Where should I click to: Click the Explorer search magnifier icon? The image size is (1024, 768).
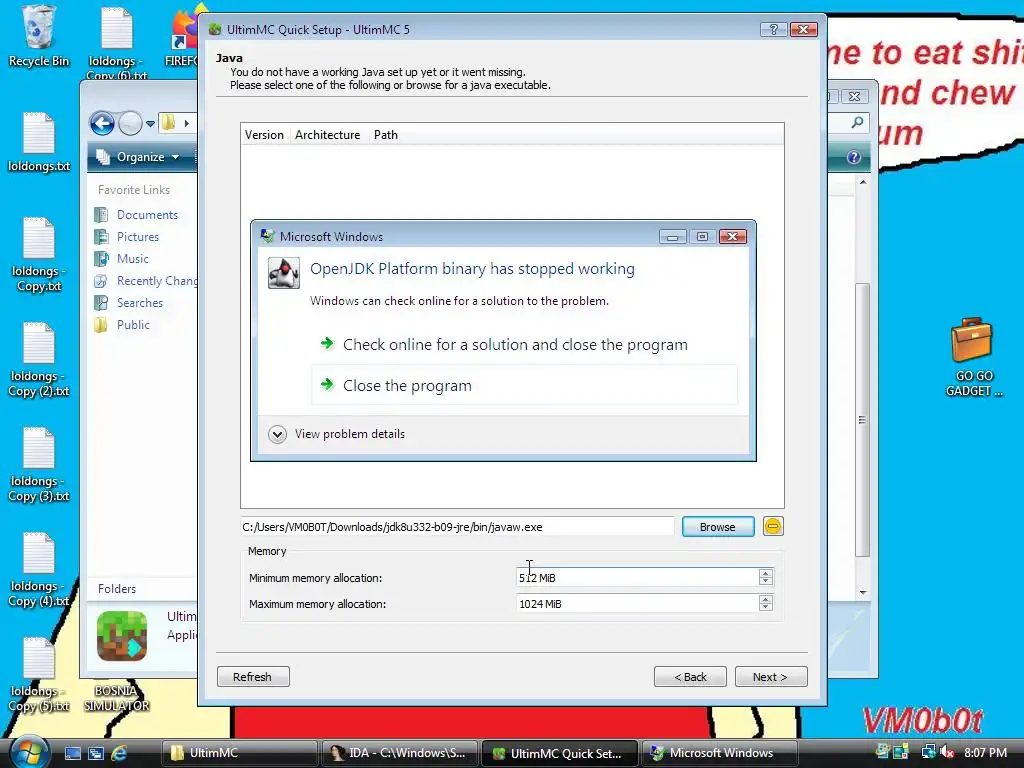(857, 122)
